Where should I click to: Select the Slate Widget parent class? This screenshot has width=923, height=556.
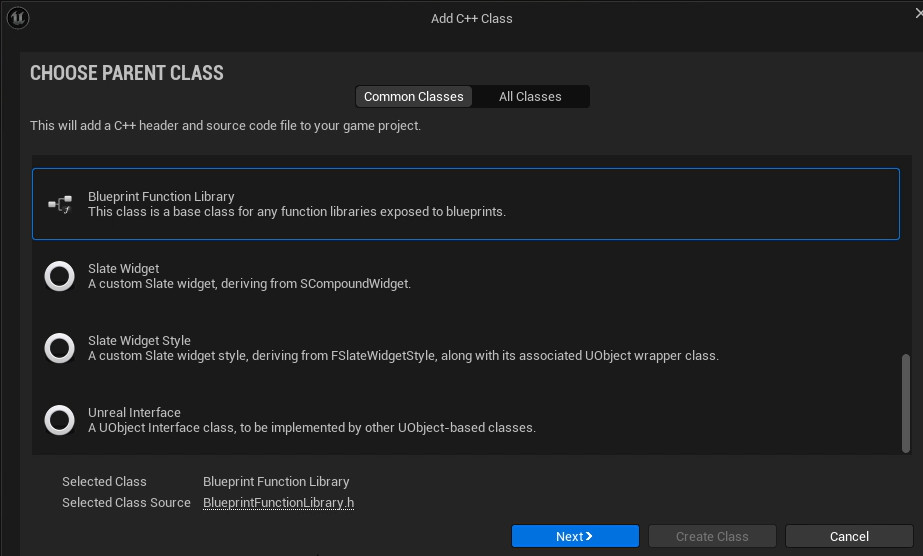(466, 276)
